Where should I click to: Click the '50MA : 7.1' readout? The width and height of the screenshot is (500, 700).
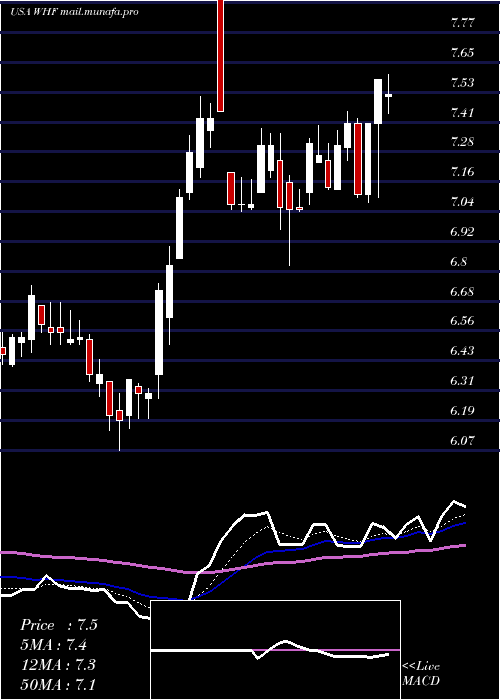57,684
